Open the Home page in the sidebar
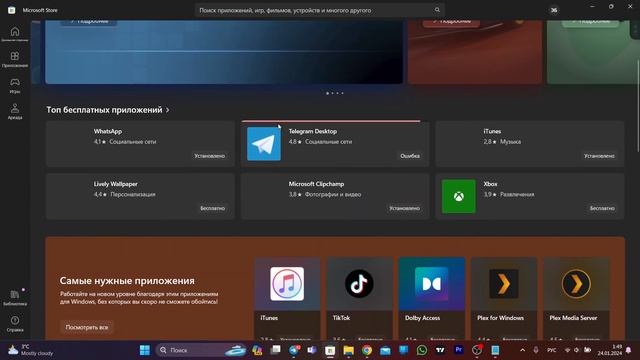640x360 pixels. [15, 34]
